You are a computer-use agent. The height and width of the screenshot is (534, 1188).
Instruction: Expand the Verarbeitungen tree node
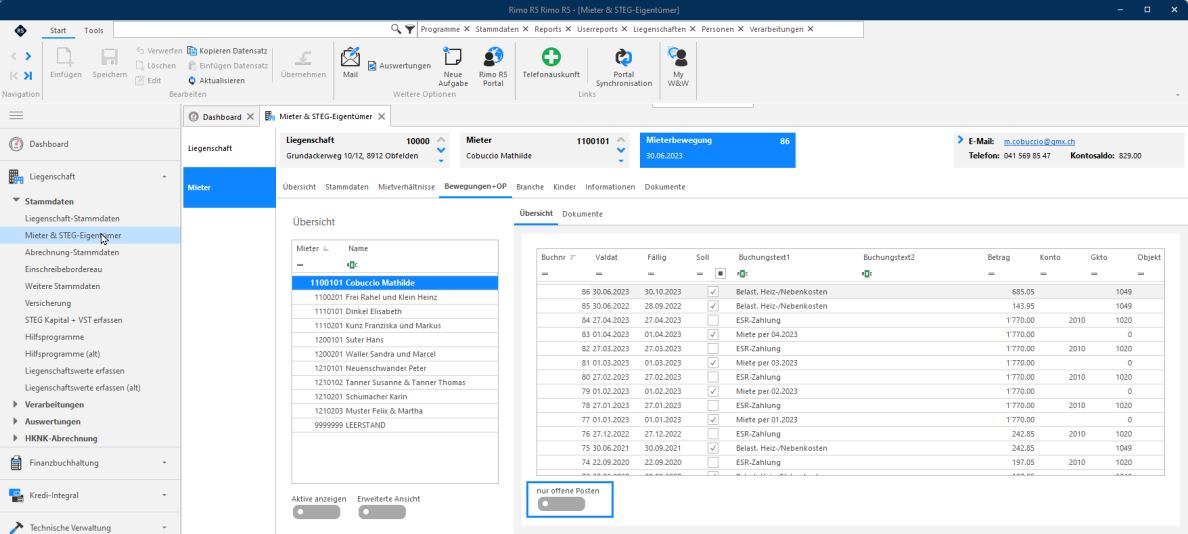tap(16, 404)
